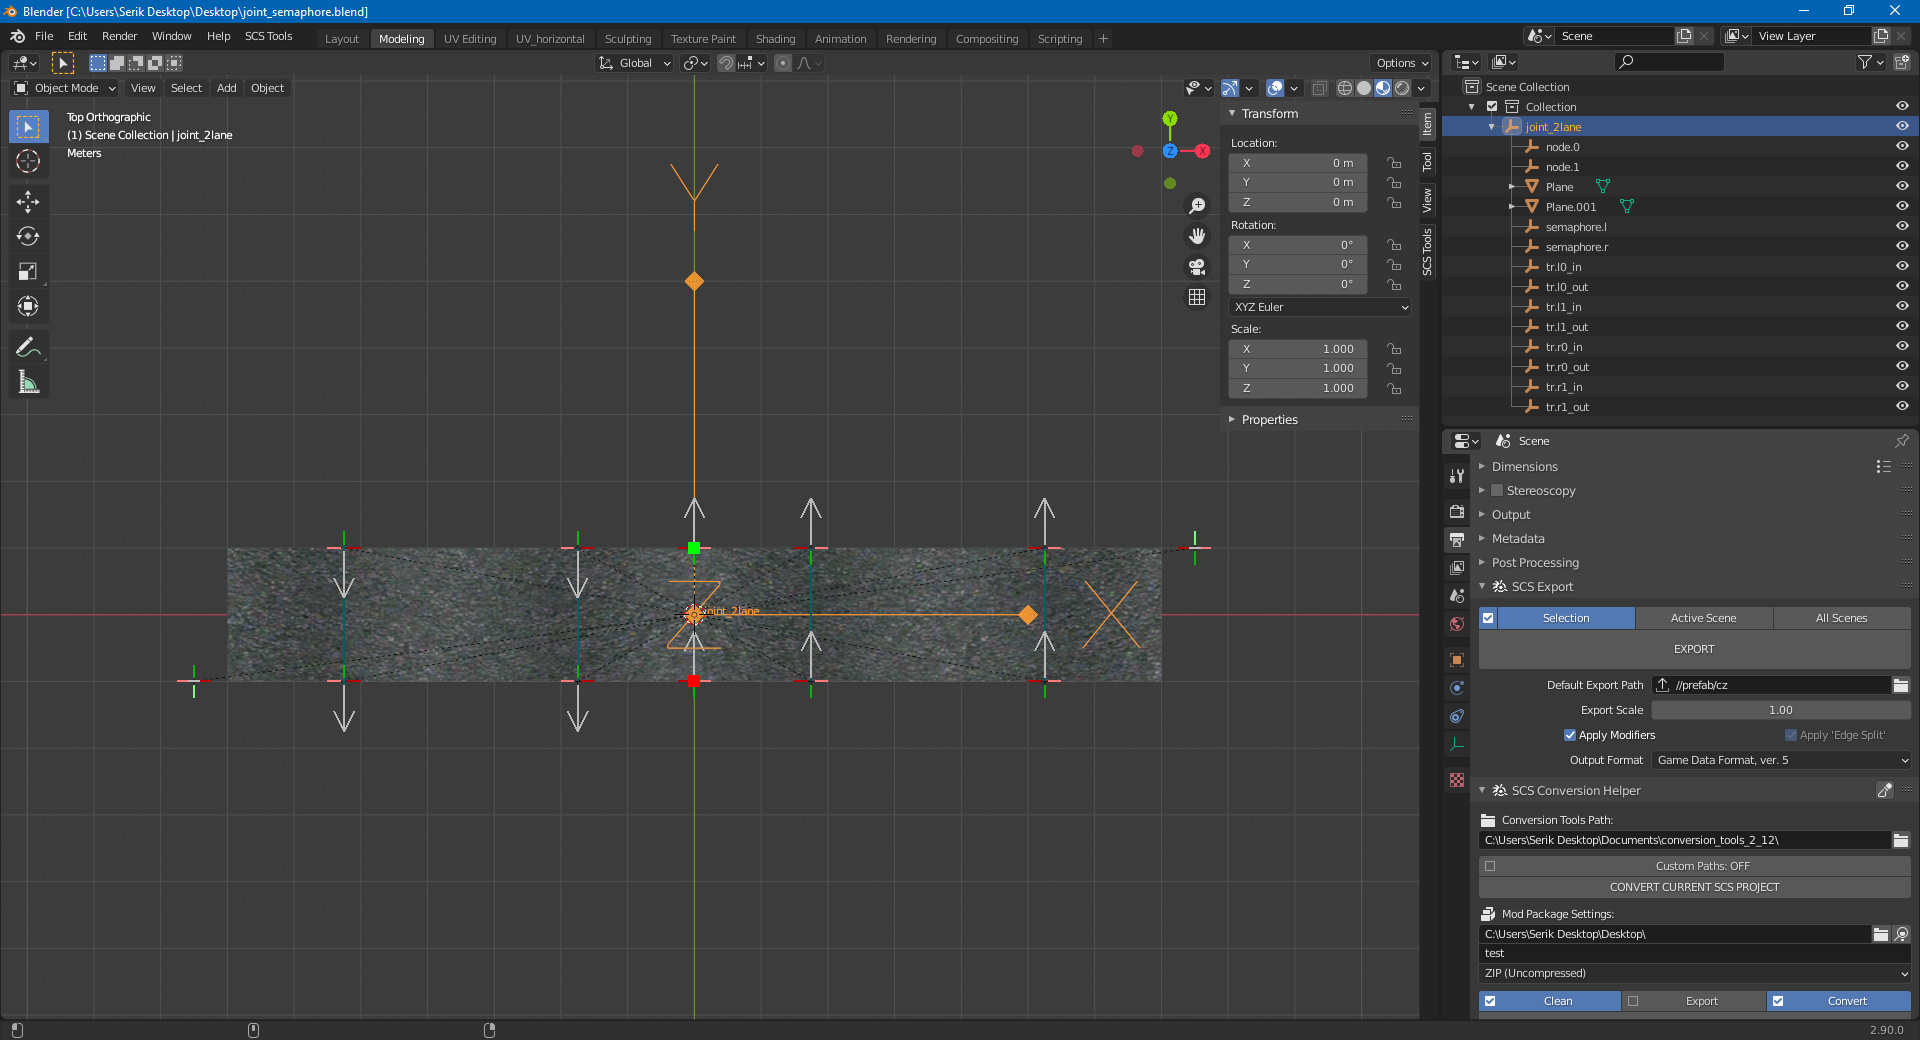
Task: Select the Move tool in the toolbar
Action: coord(28,202)
